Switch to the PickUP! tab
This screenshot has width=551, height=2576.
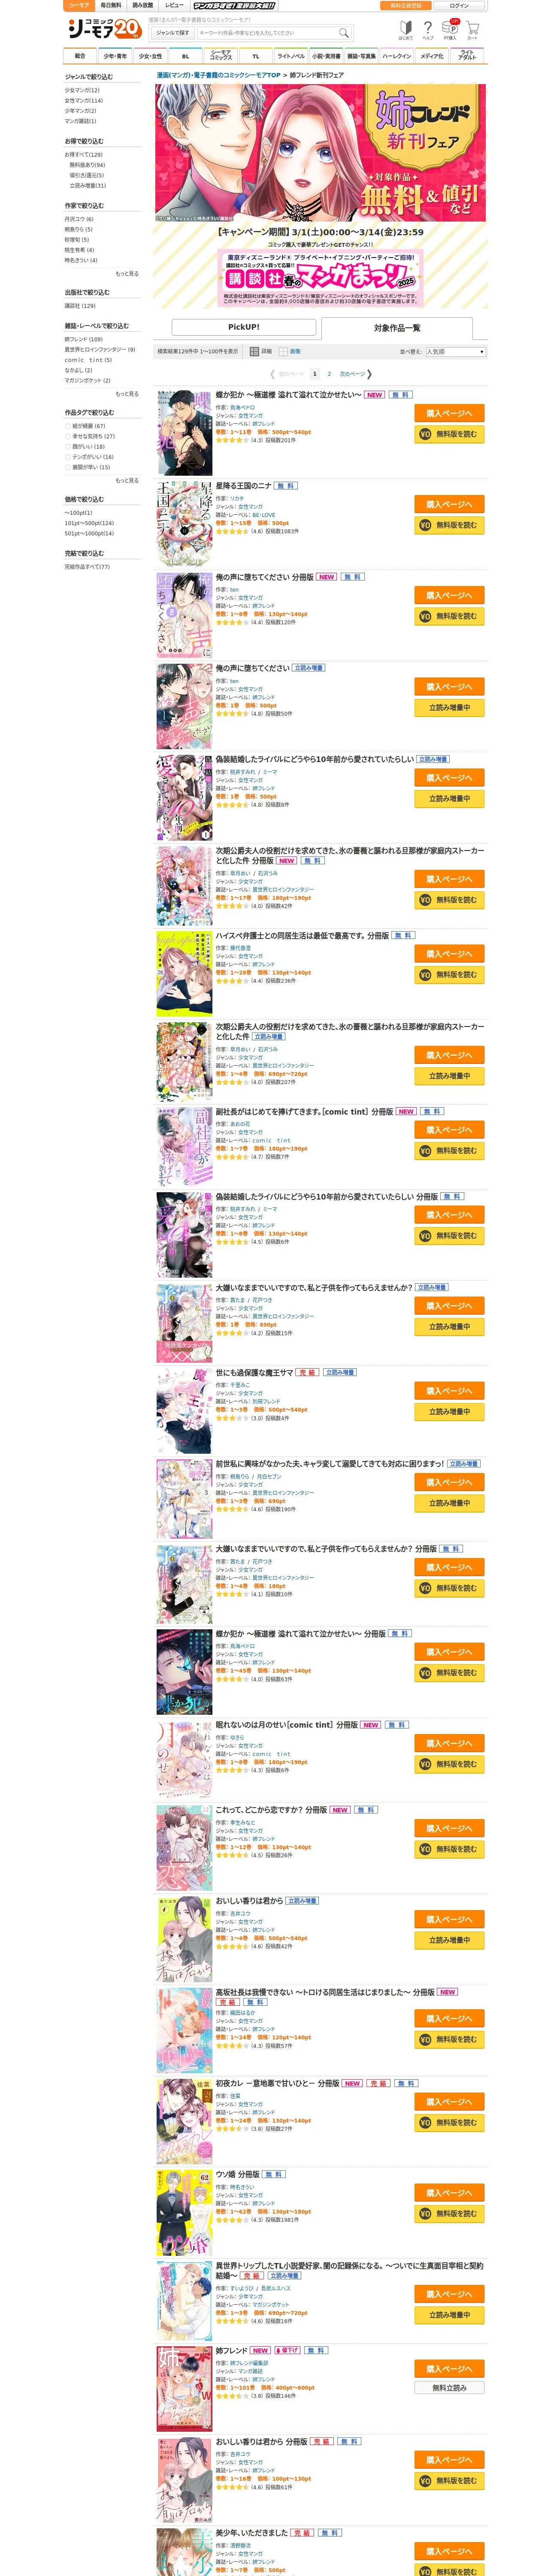(244, 327)
